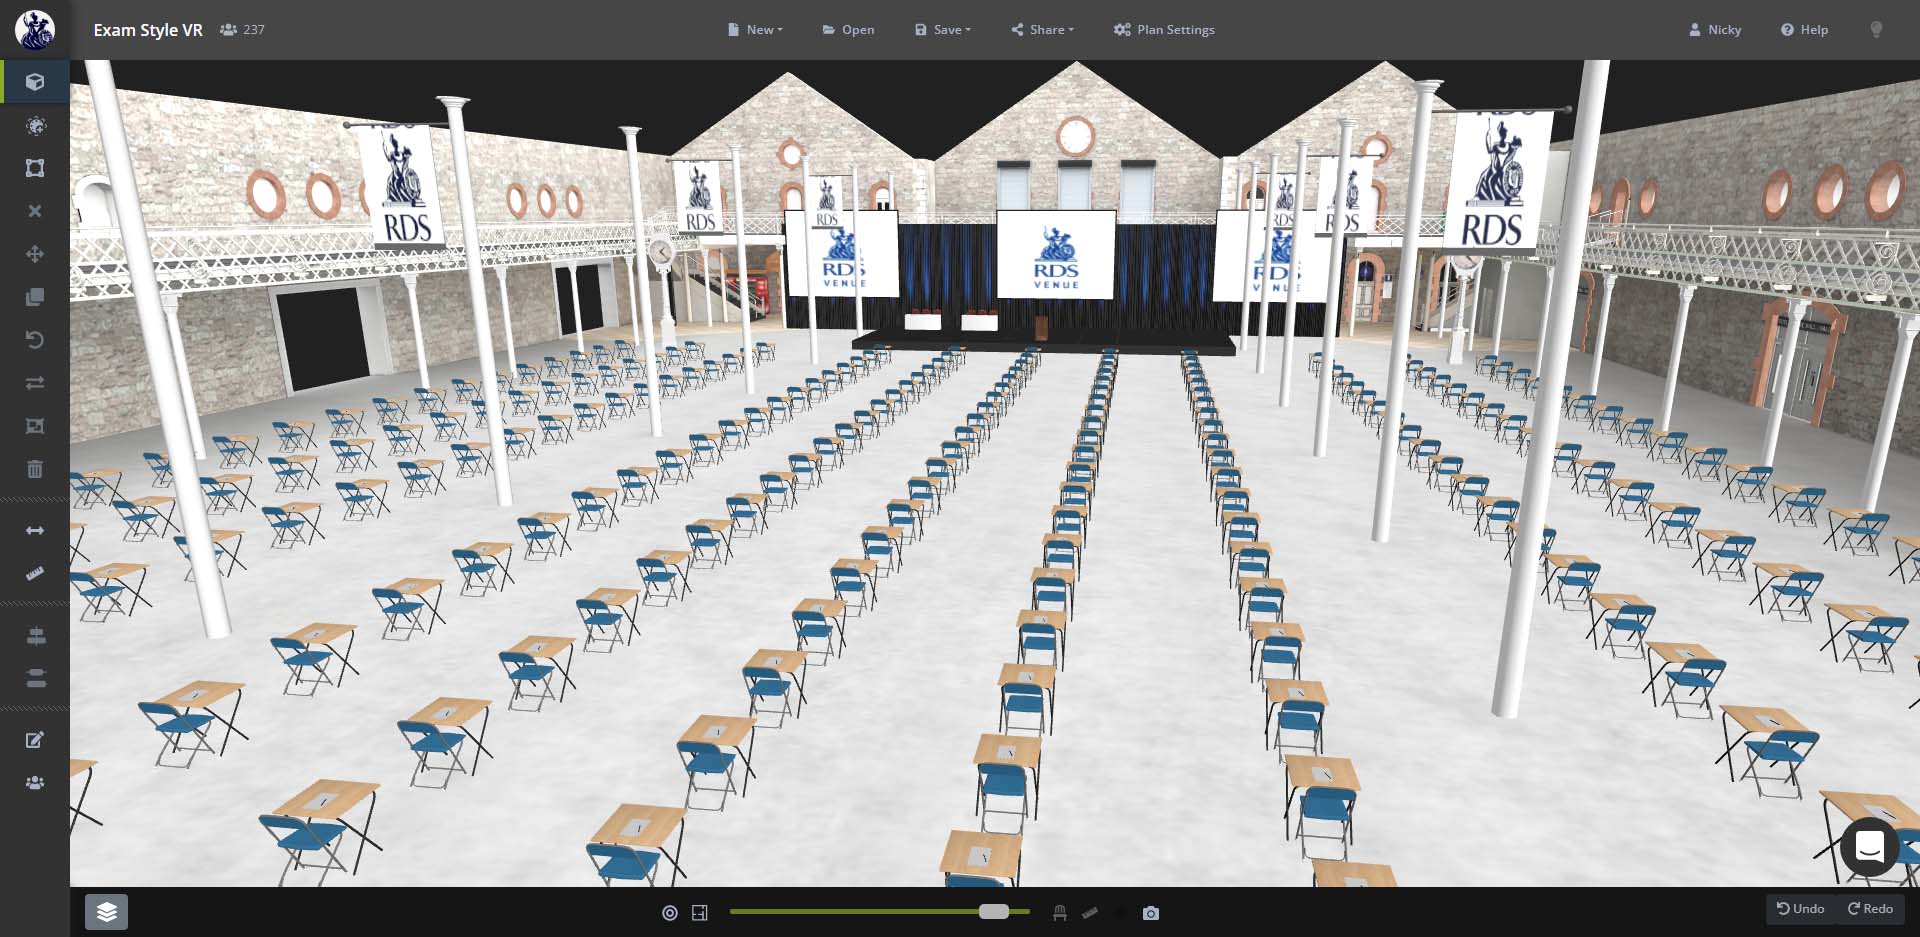Open the chat support bubble
Image resolution: width=1920 pixels, height=937 pixels.
coord(1869,847)
